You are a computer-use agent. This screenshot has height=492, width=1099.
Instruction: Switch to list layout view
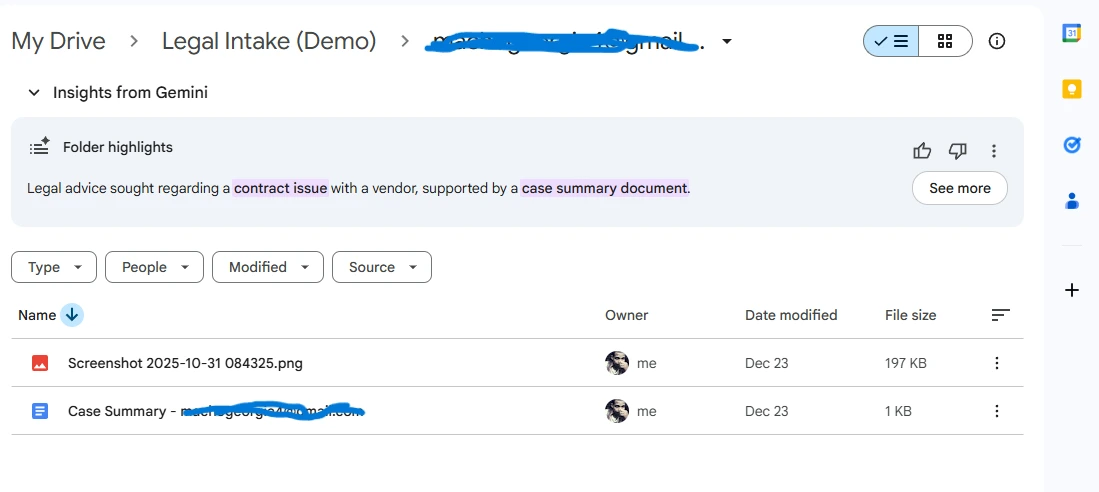click(891, 41)
